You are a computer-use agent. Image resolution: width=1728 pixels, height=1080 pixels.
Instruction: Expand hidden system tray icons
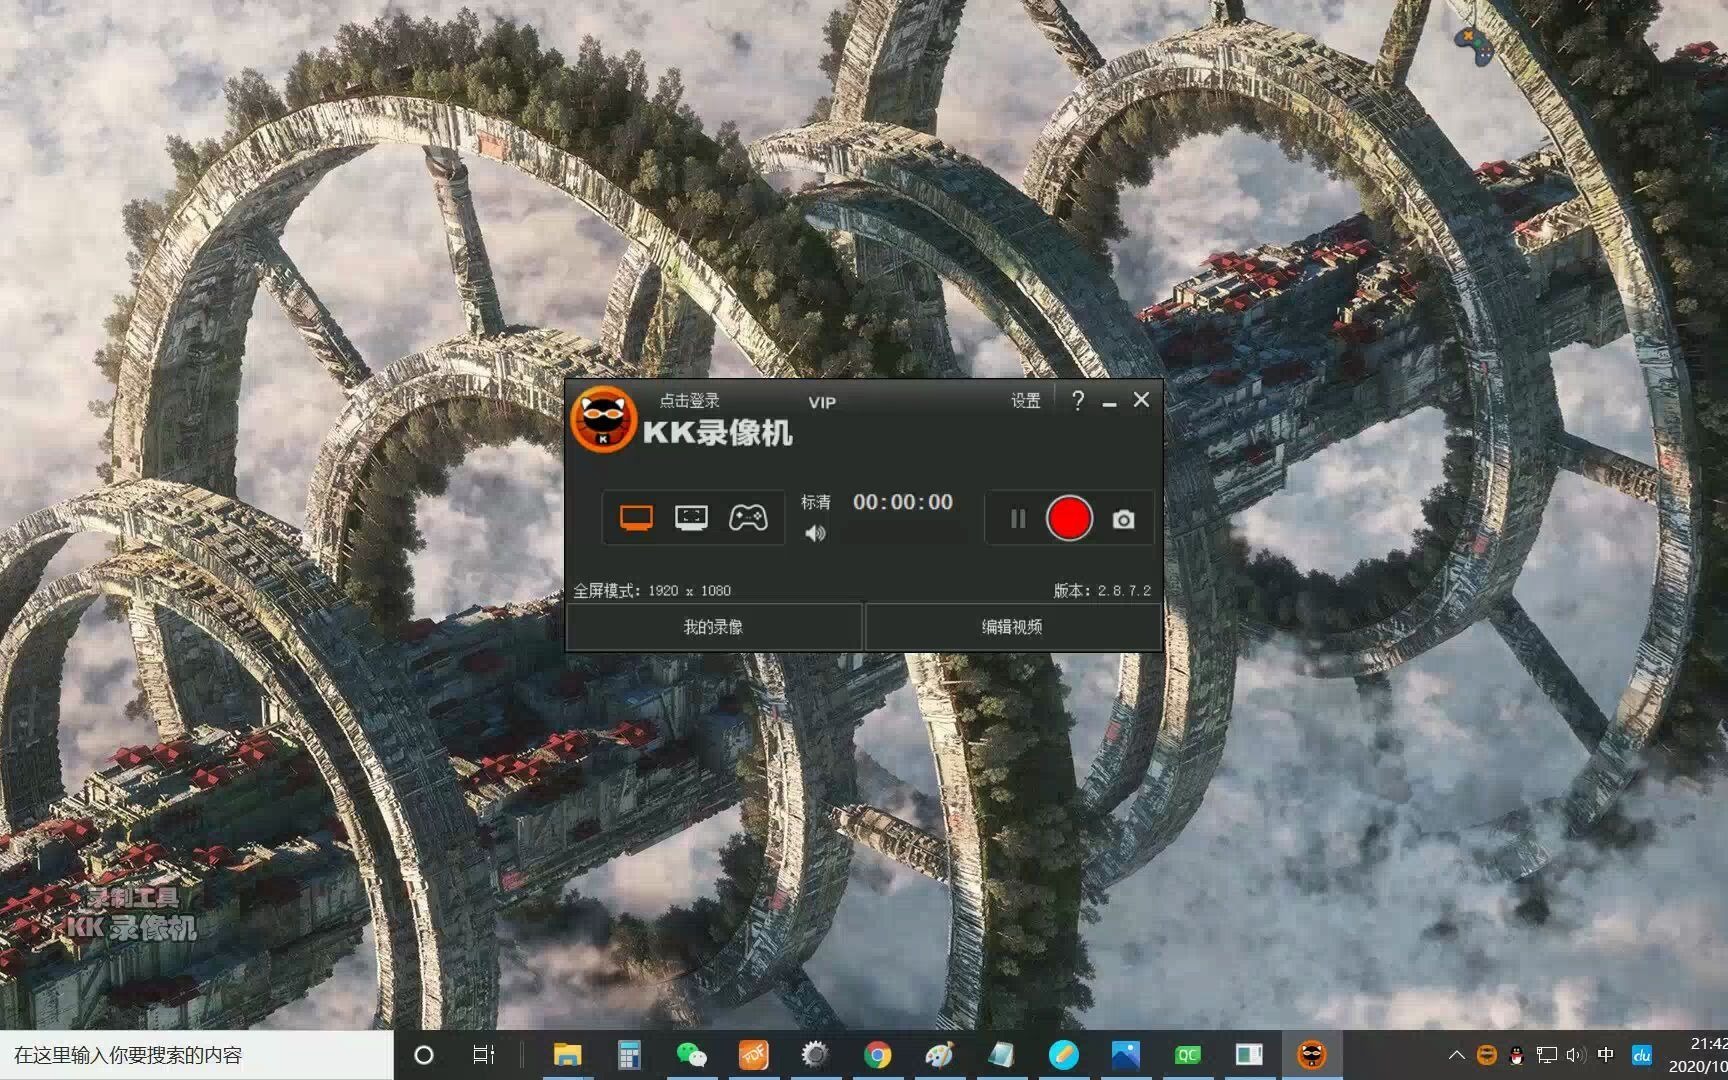1456,1055
